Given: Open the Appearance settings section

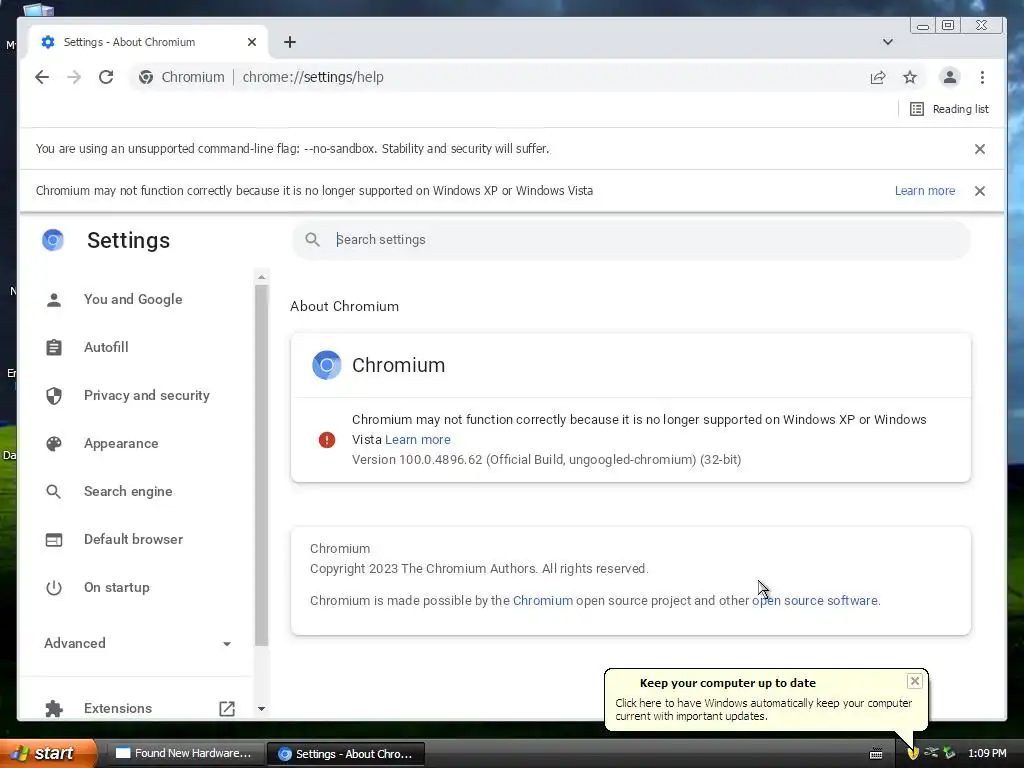Looking at the screenshot, I should [121, 443].
